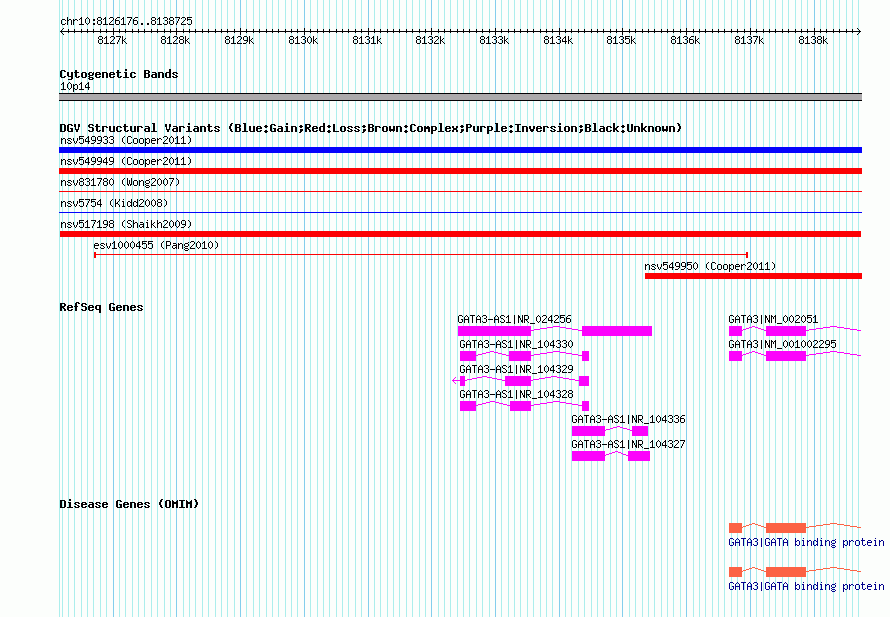Click the NR_104329 left-pointing strand arrow
Screen dimensions: 890x617
[x=455, y=381]
